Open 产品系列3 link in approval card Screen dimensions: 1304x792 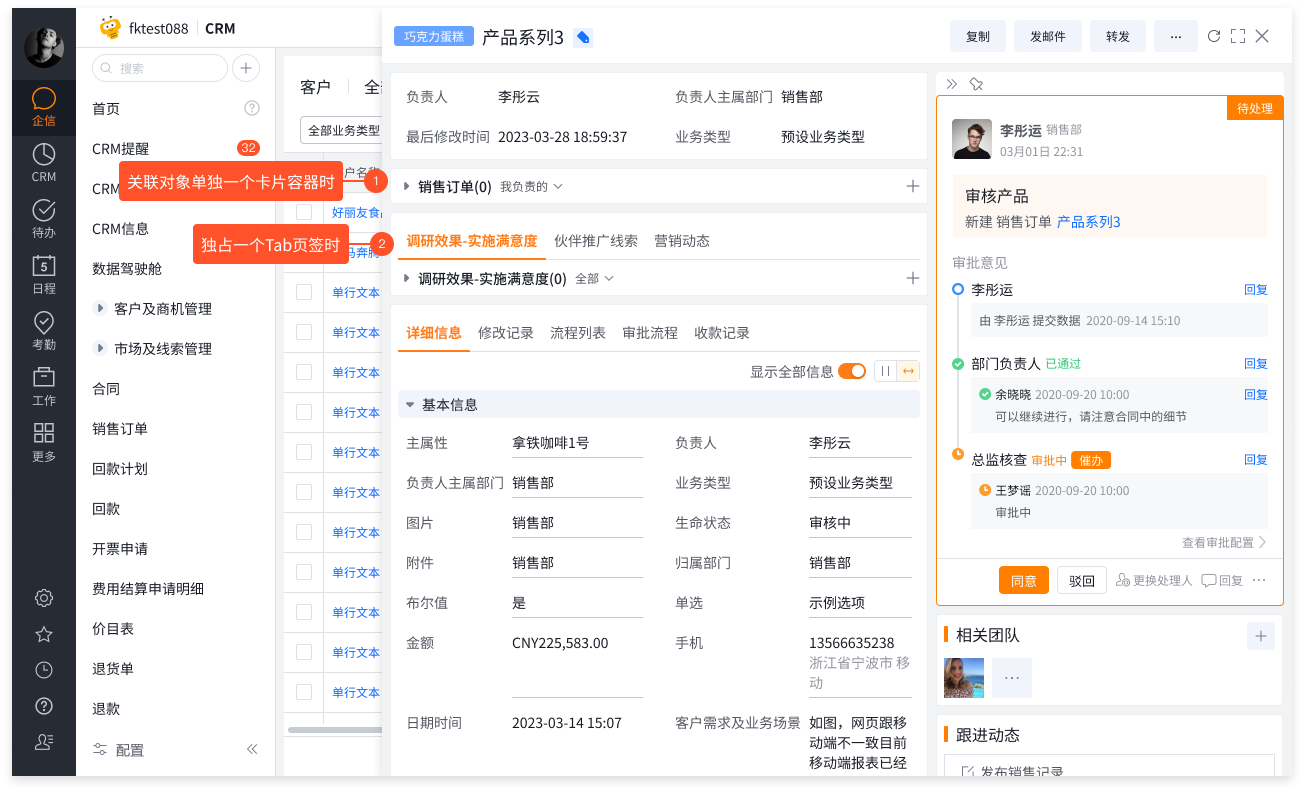click(1089, 222)
